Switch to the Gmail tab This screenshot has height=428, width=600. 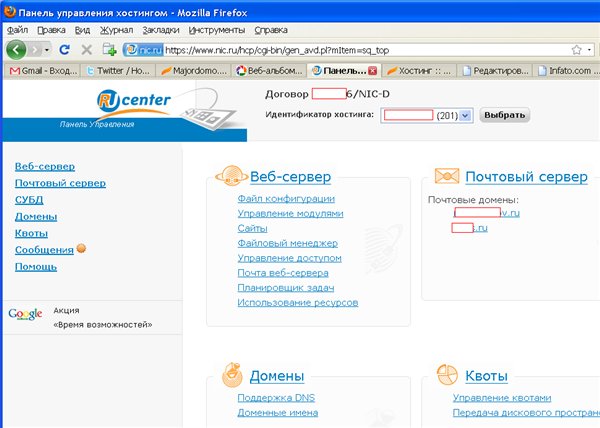[42, 71]
